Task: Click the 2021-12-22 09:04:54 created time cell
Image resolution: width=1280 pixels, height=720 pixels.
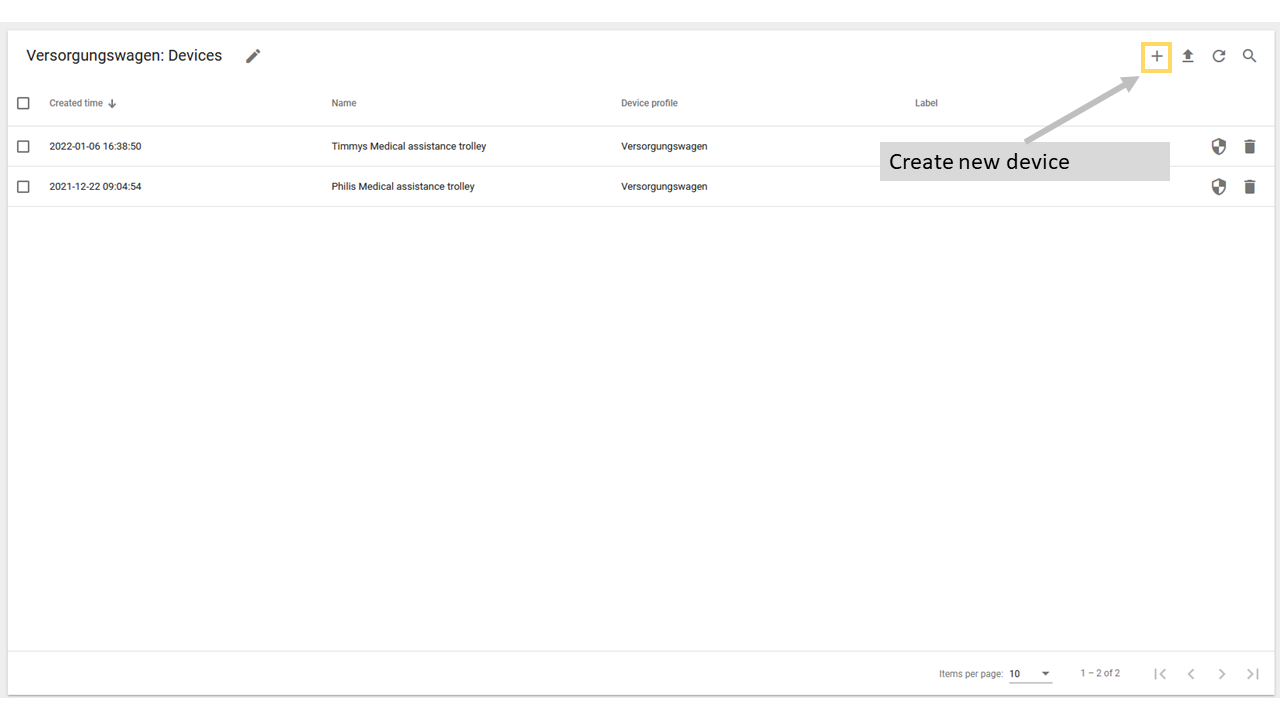Action: (x=95, y=187)
